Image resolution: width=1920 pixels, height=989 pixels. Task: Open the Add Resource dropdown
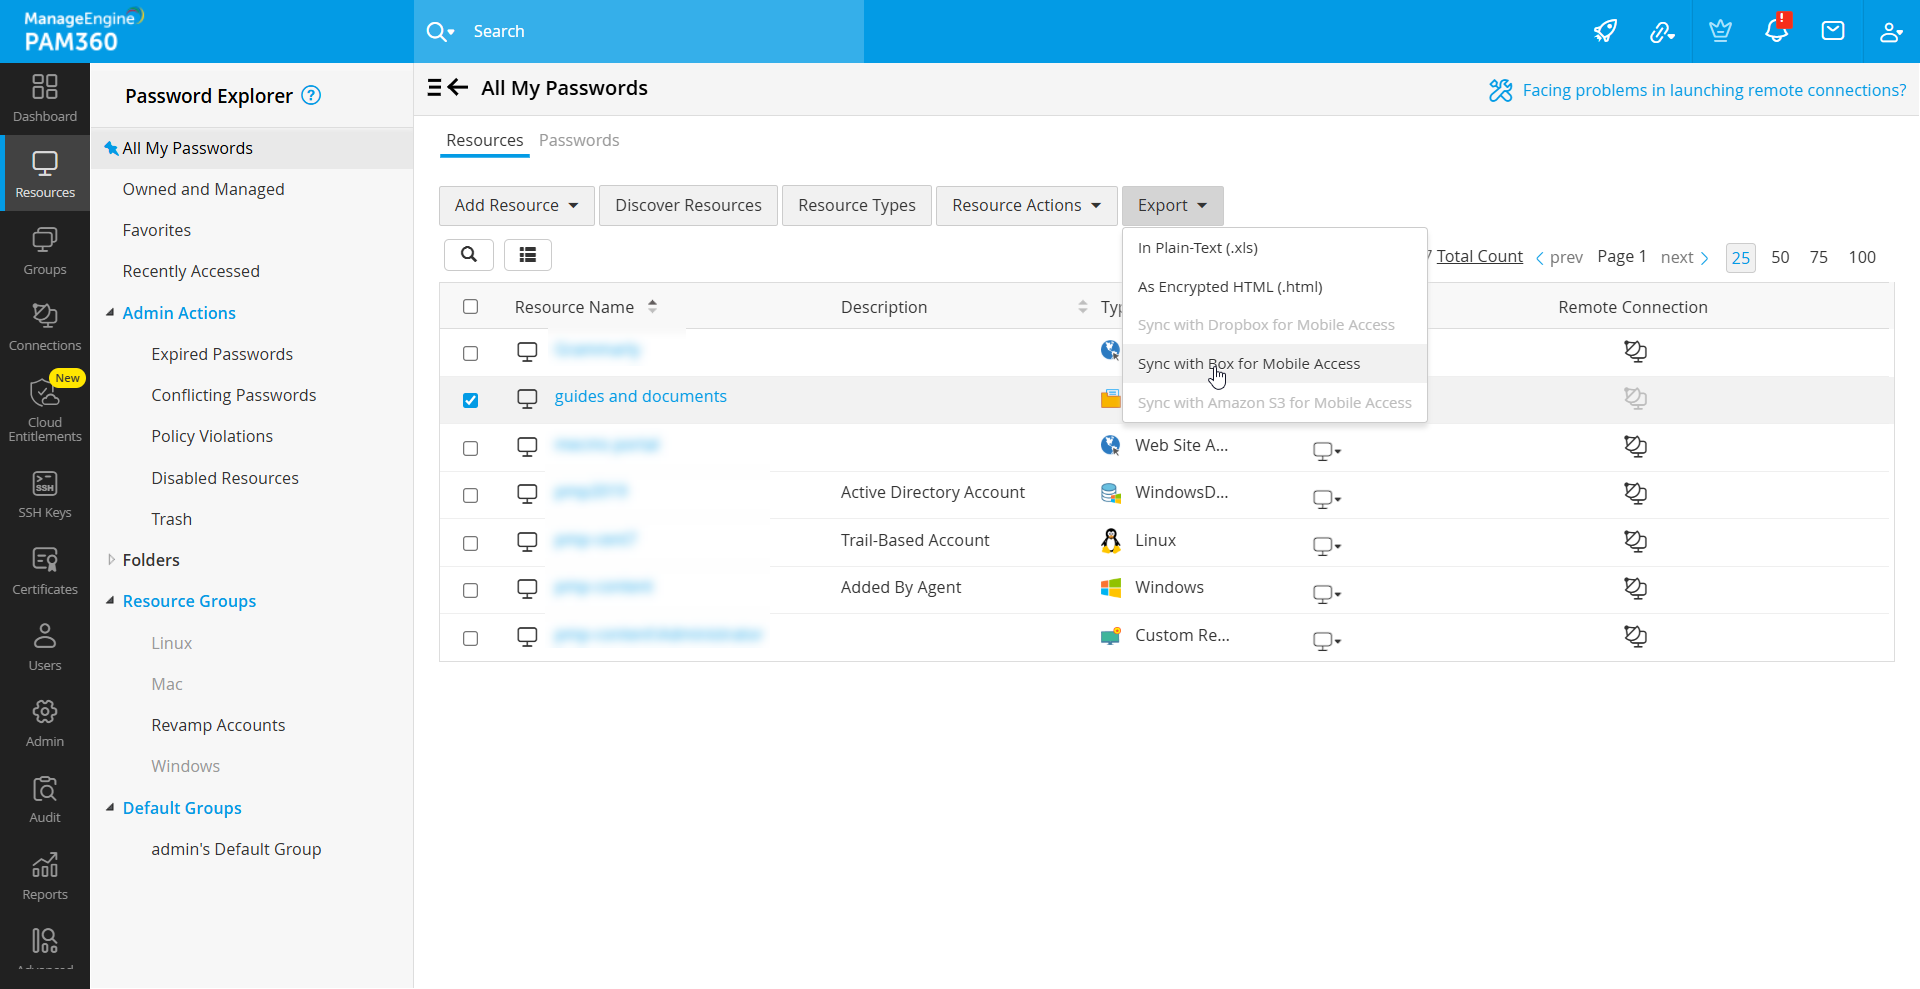coord(516,205)
